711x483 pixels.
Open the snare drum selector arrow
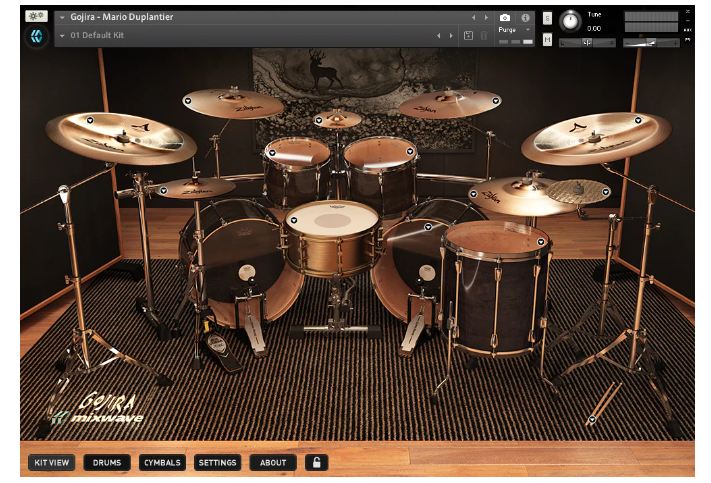[x=294, y=220]
